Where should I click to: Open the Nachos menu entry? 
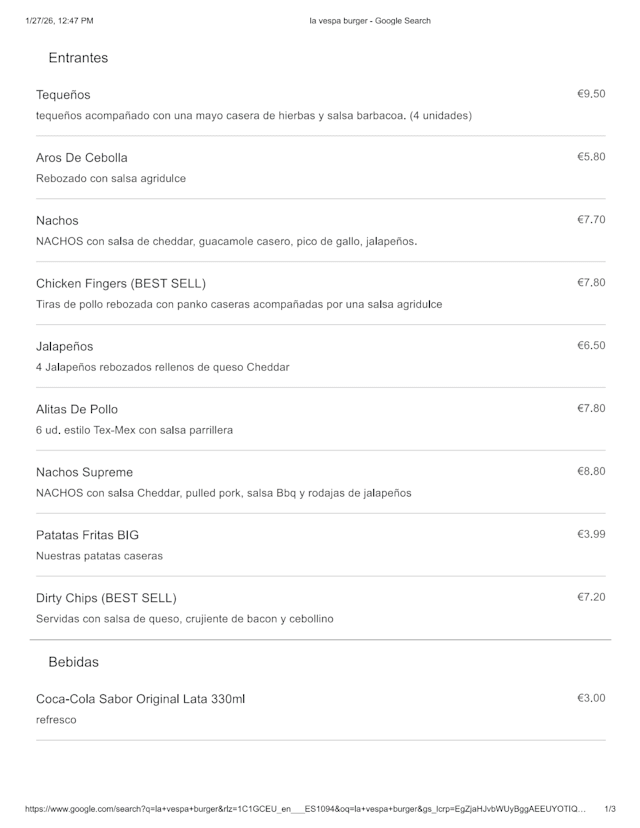[57, 221]
